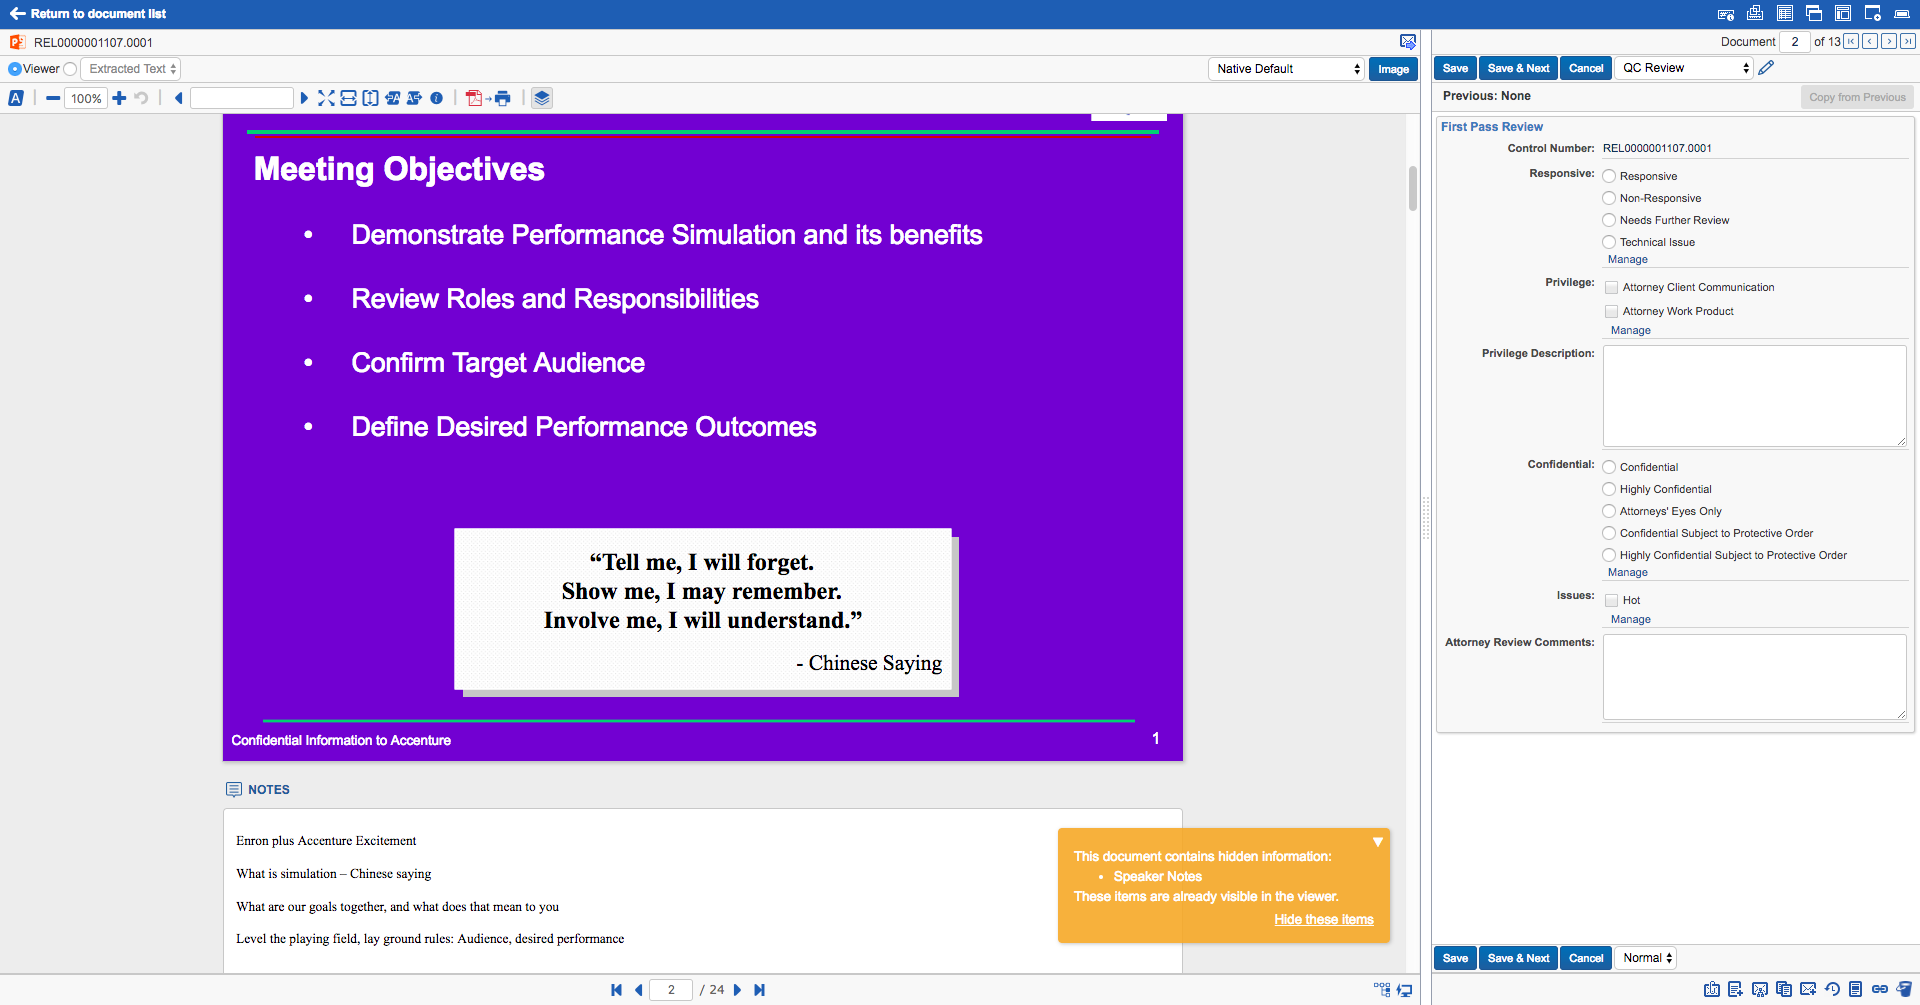Enable the Hot issue checkbox

[1611, 601]
